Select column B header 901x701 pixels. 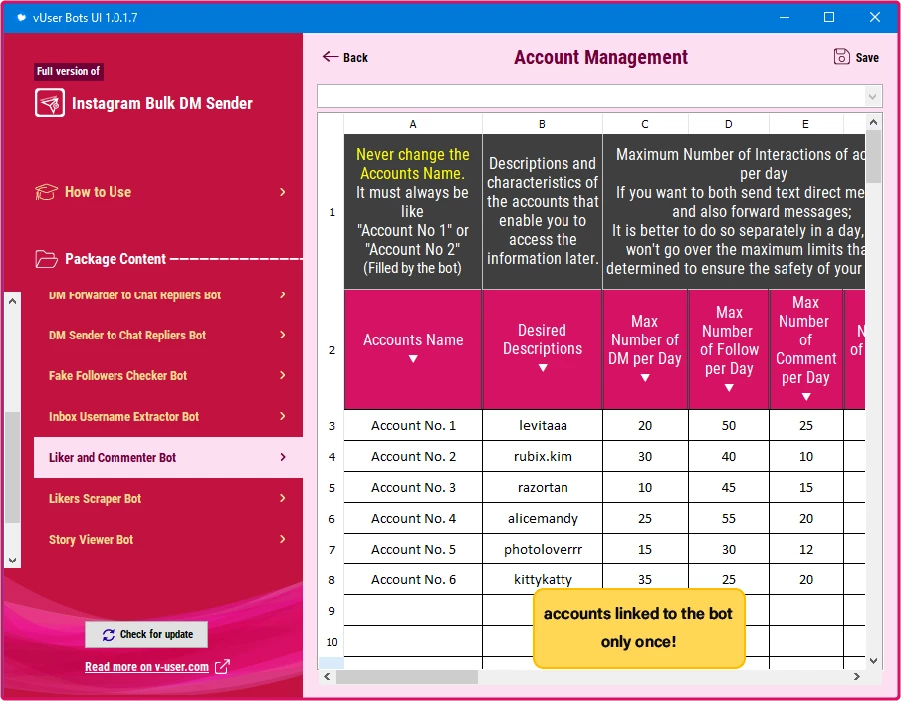coord(542,124)
